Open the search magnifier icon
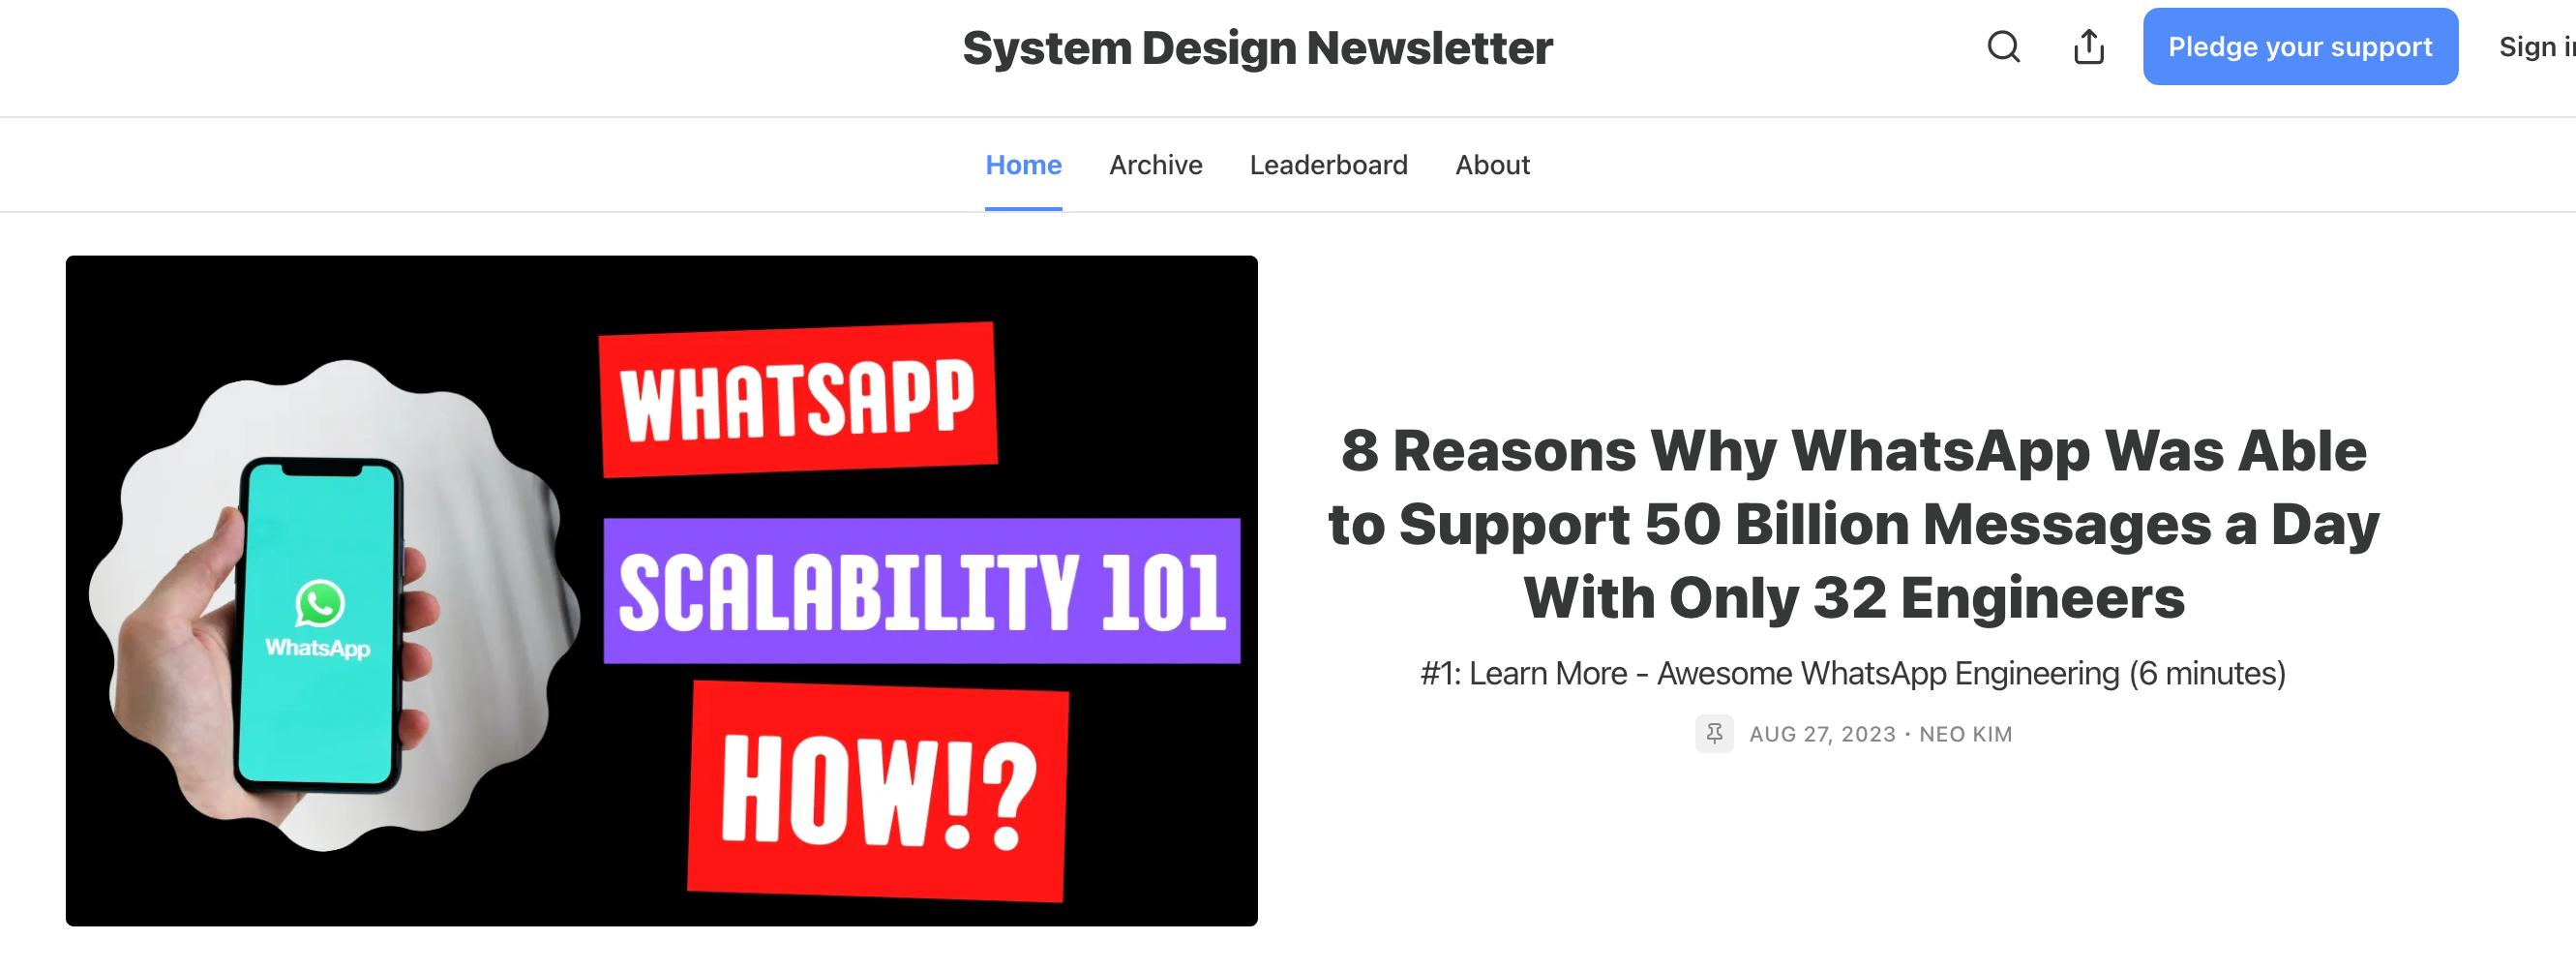The height and width of the screenshot is (970, 2576). click(x=2003, y=47)
